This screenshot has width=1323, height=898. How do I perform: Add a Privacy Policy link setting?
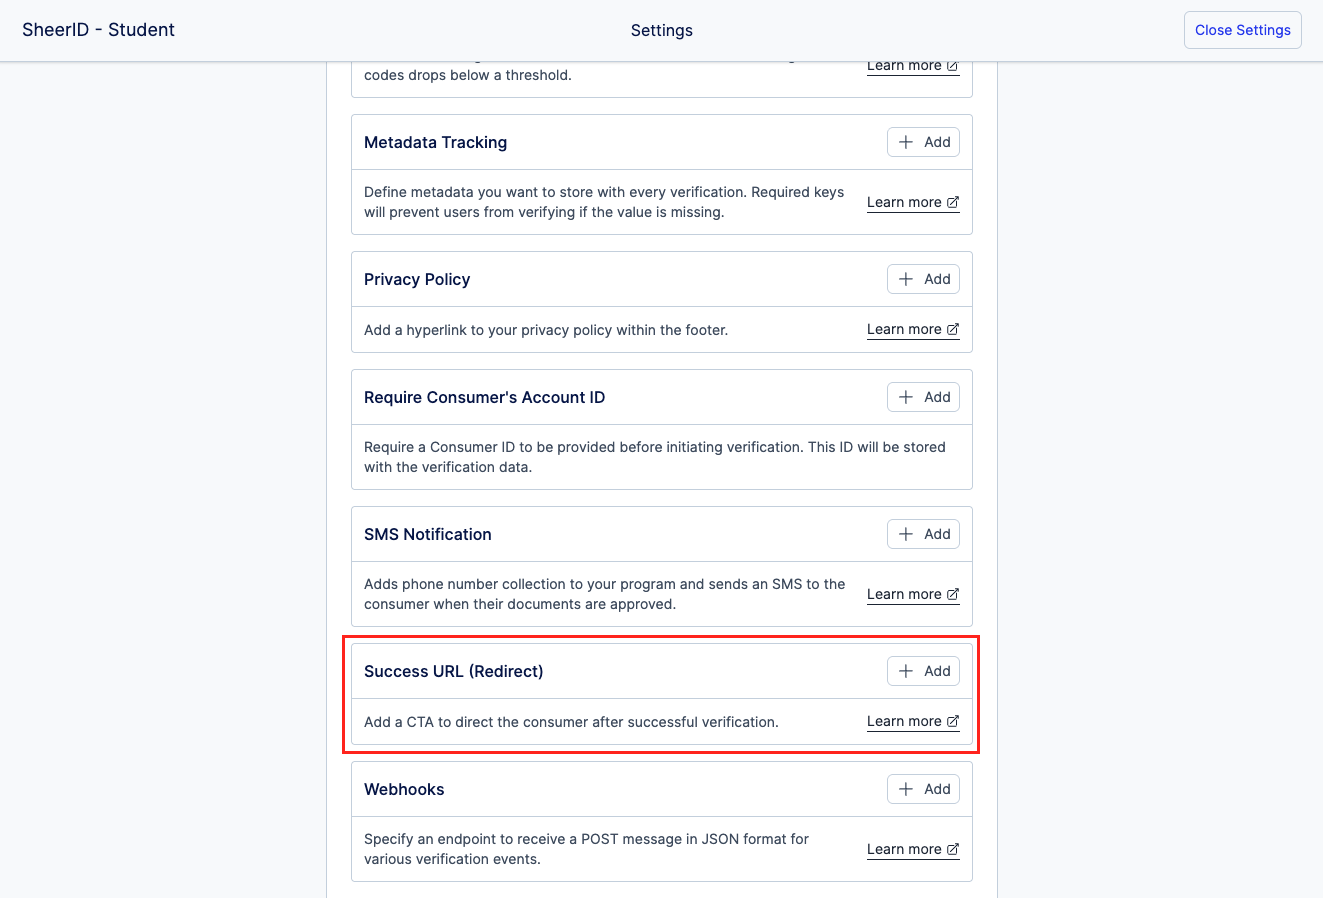tap(923, 279)
